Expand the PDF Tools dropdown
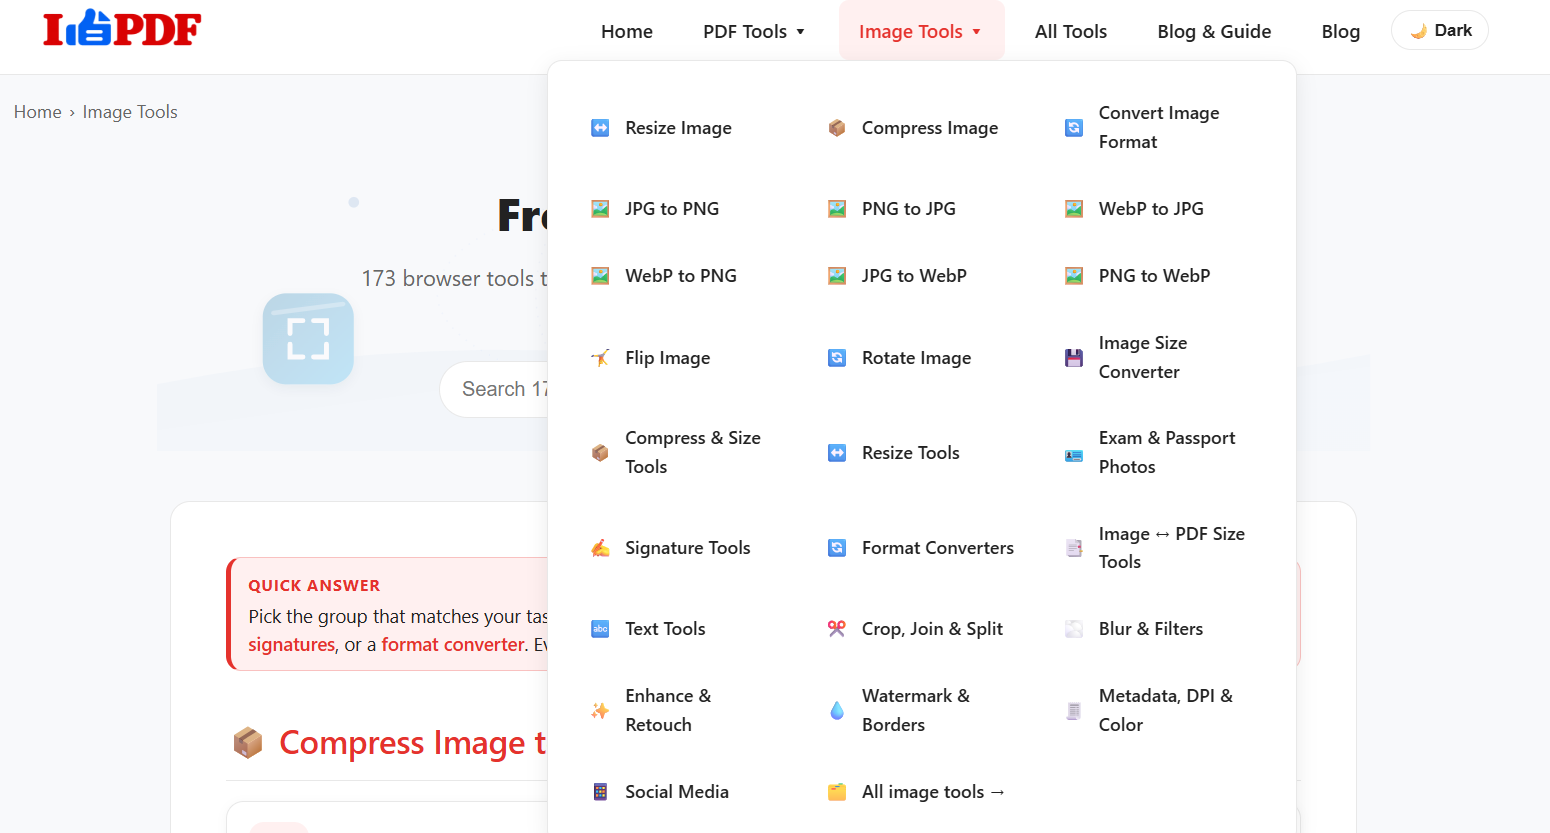The image size is (1550, 833). coord(754,31)
